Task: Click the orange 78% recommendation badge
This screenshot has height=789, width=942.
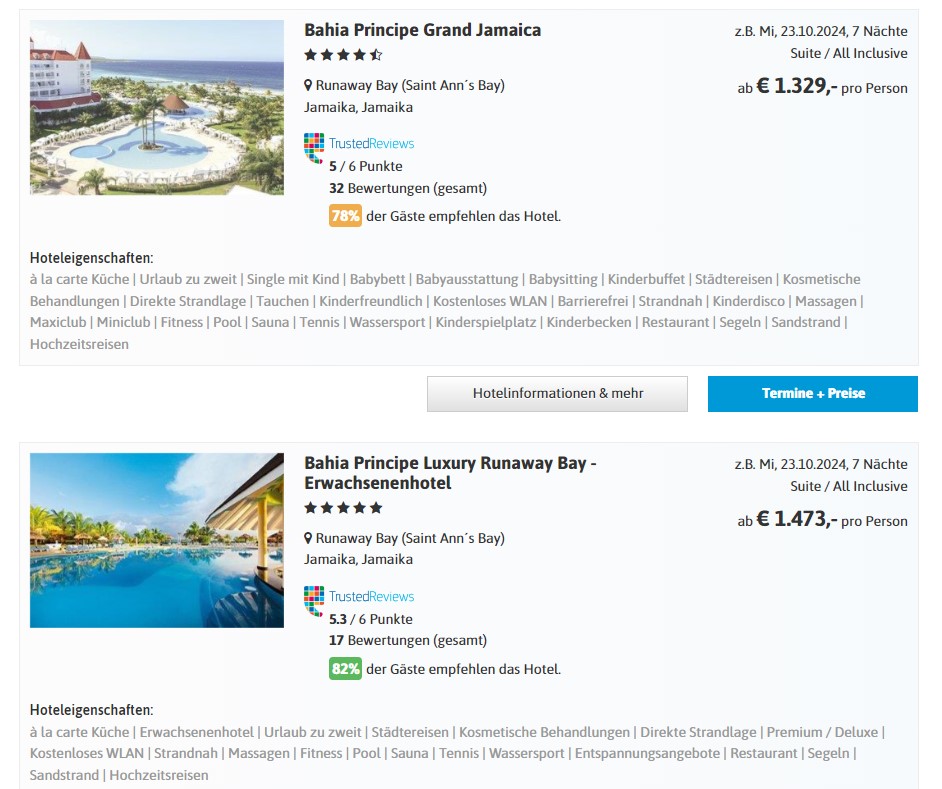Action: coord(345,216)
